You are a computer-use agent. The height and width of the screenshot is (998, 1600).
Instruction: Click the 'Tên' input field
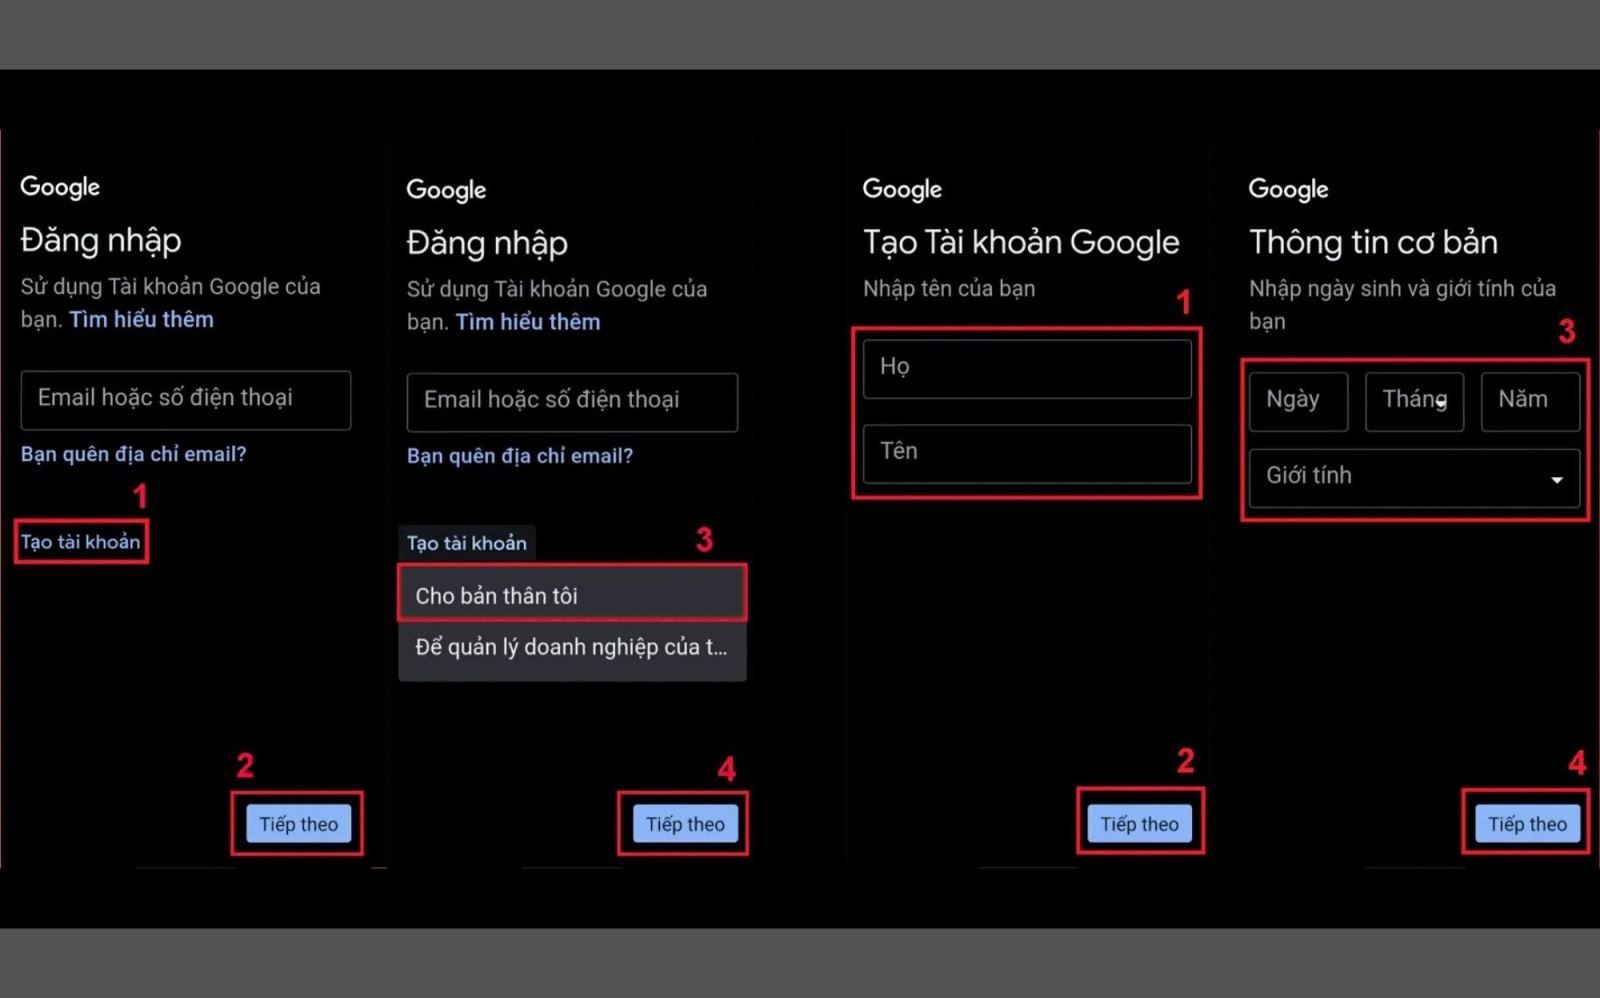(x=1027, y=453)
